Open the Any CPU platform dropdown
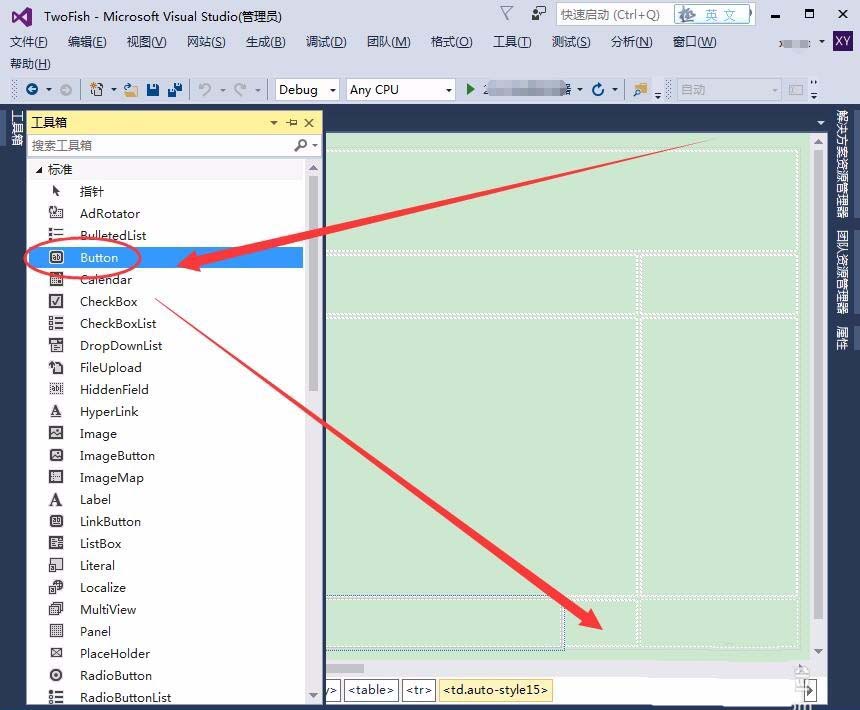The image size is (860, 710). tap(450, 89)
